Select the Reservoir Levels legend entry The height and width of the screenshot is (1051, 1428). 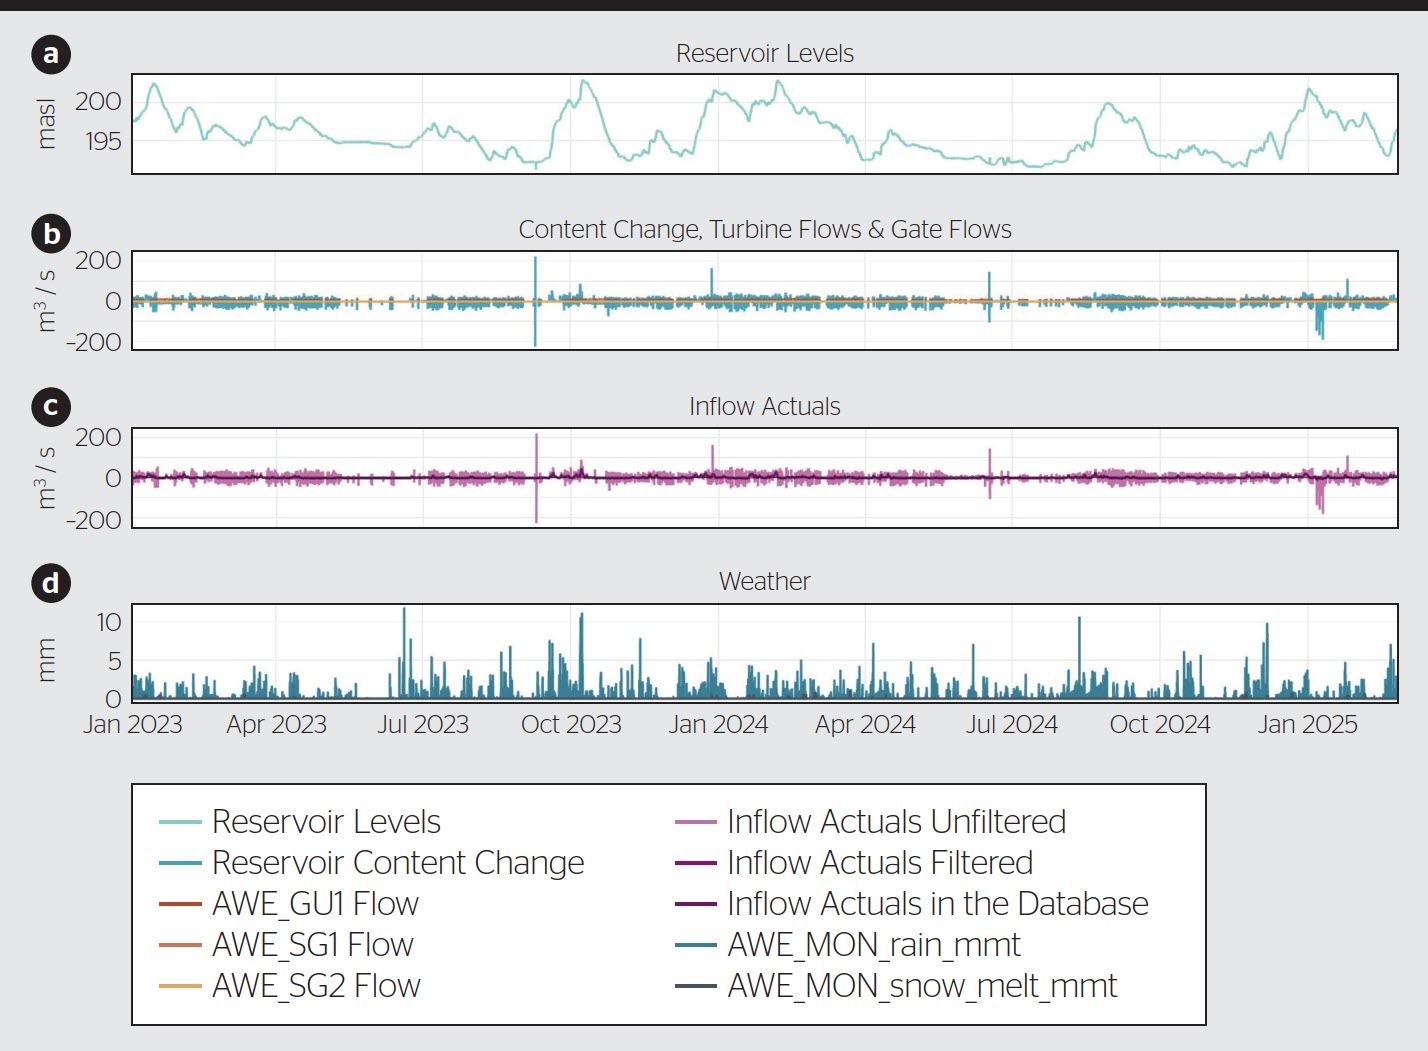(x=326, y=822)
